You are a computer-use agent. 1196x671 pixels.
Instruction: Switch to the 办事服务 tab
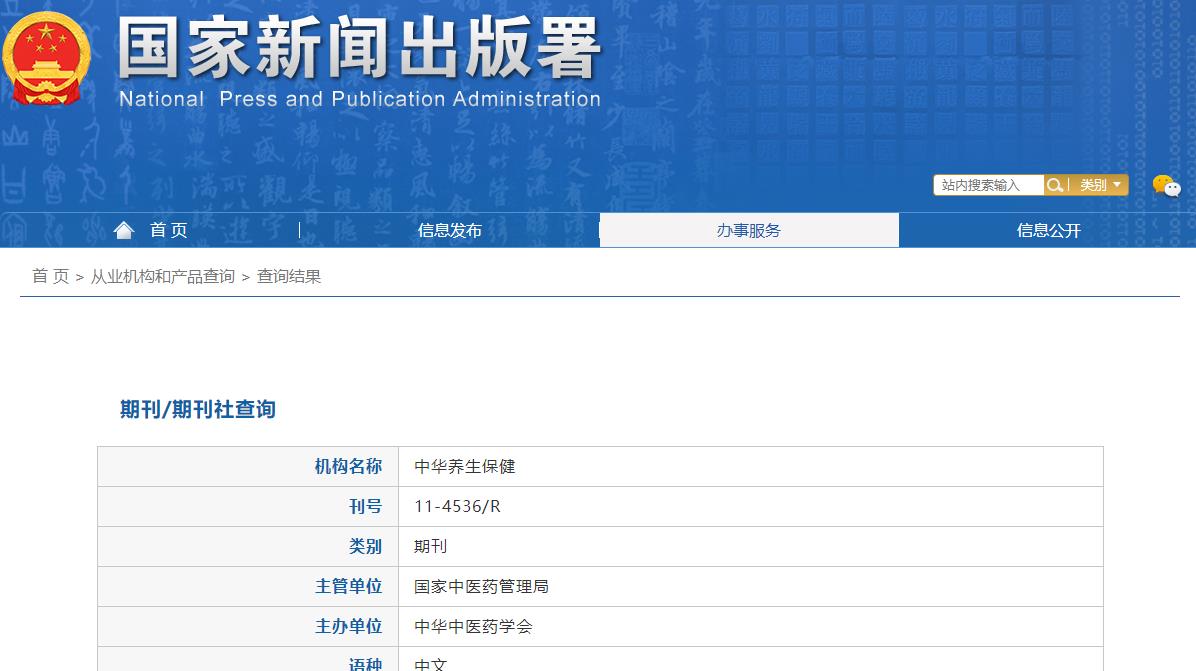(x=748, y=230)
